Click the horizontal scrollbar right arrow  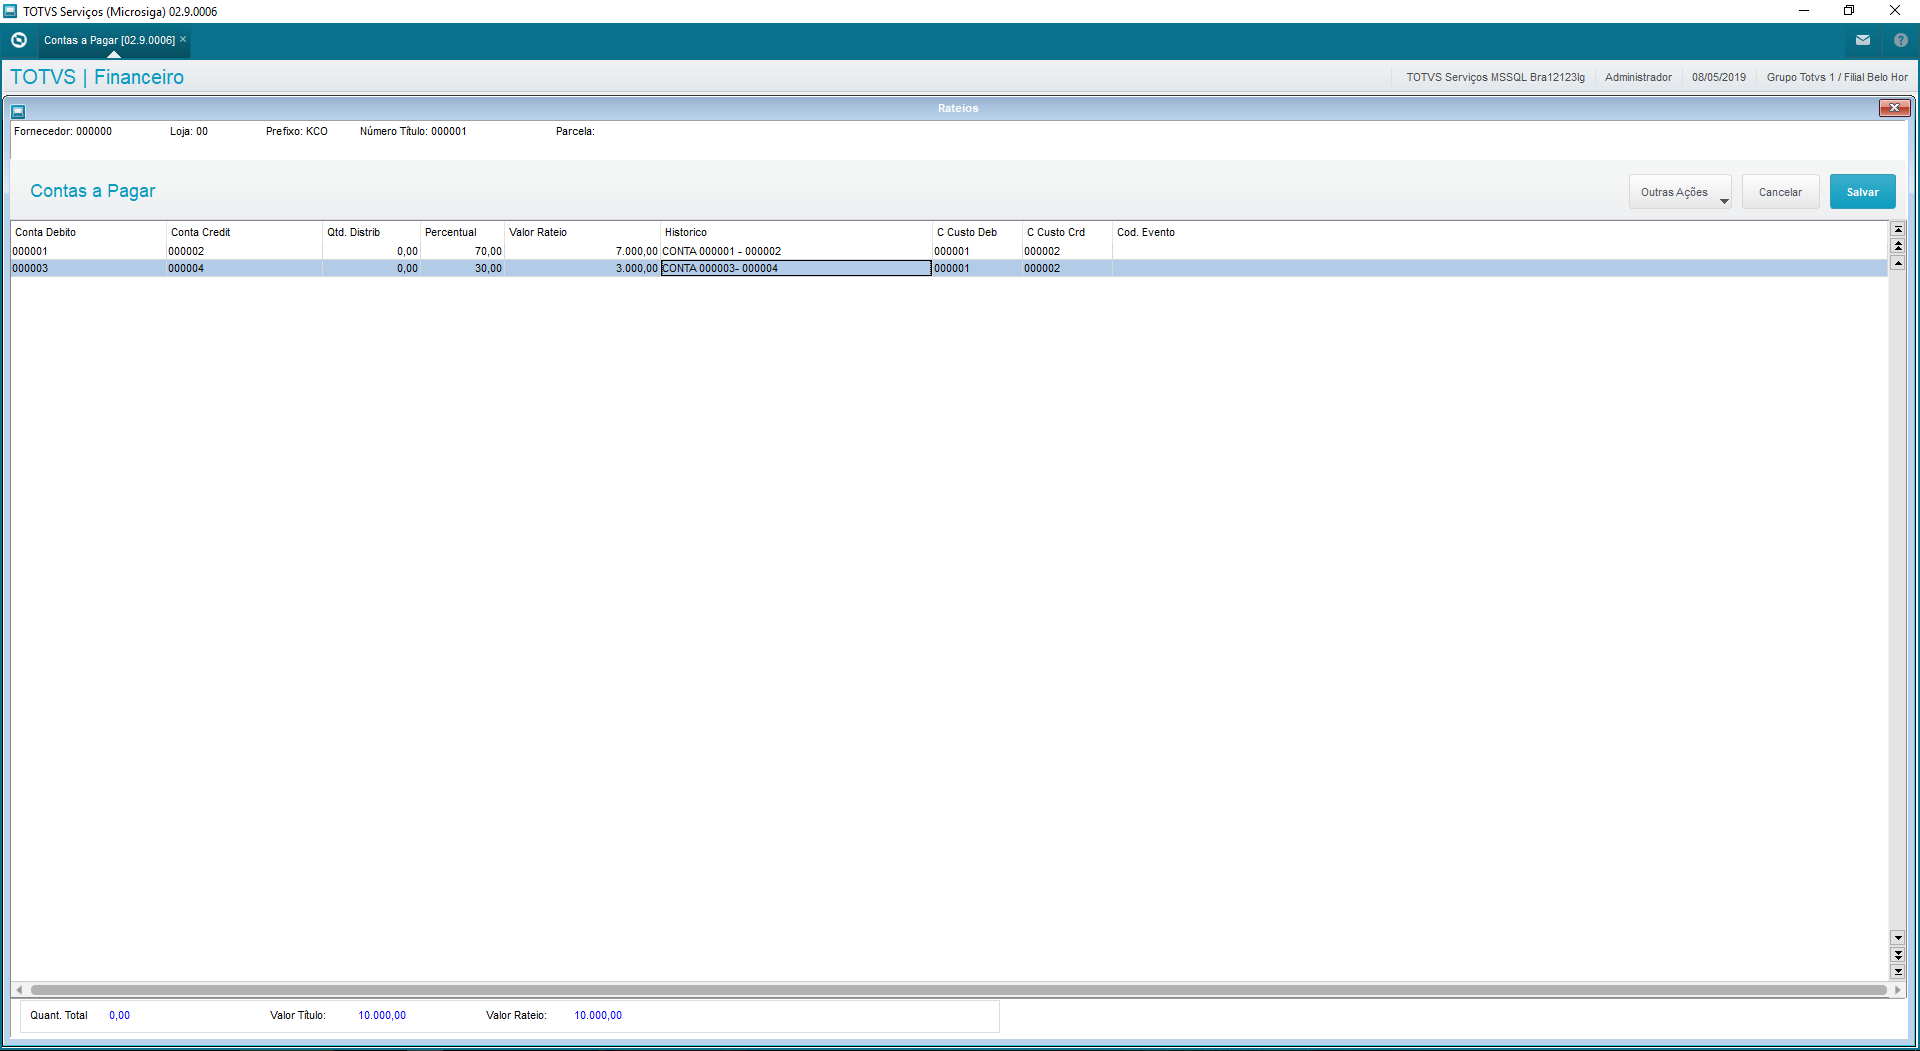1897,990
